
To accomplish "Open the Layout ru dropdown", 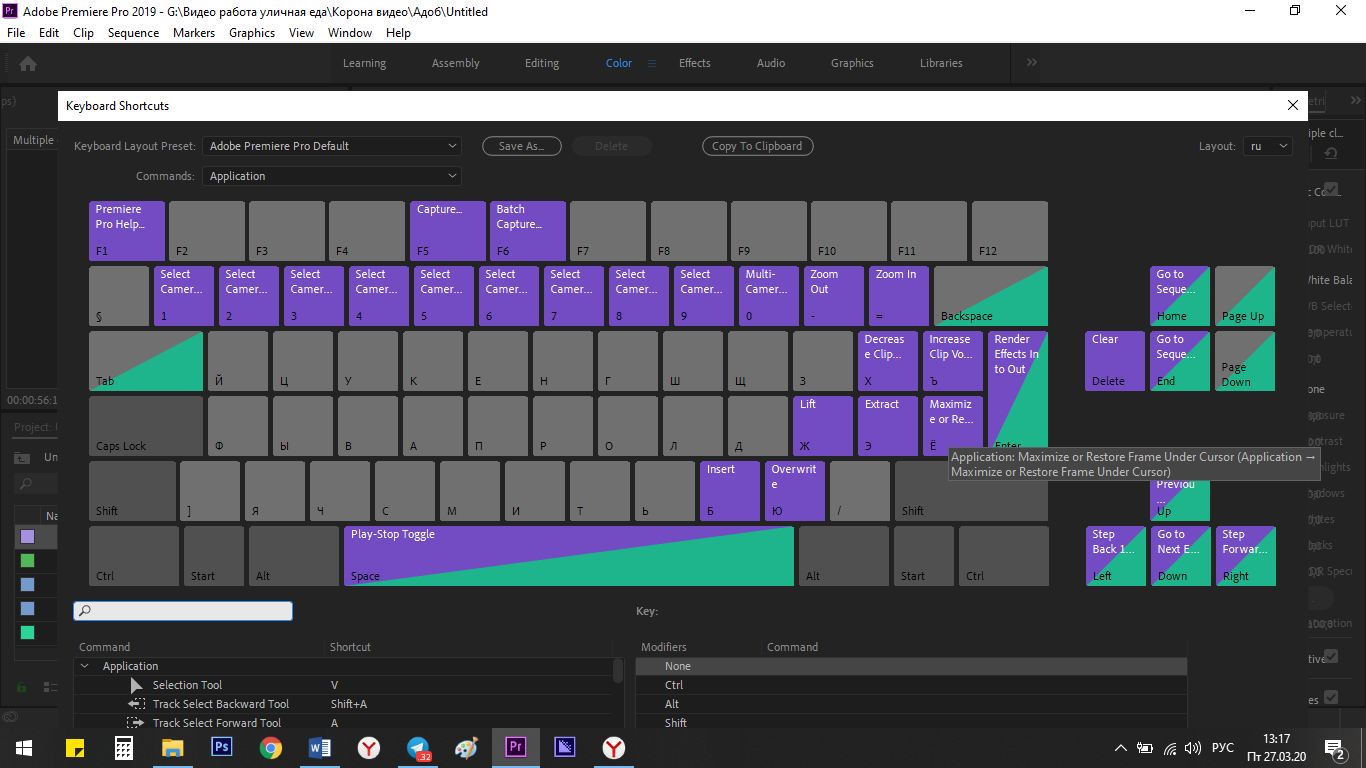I will click(1268, 146).
